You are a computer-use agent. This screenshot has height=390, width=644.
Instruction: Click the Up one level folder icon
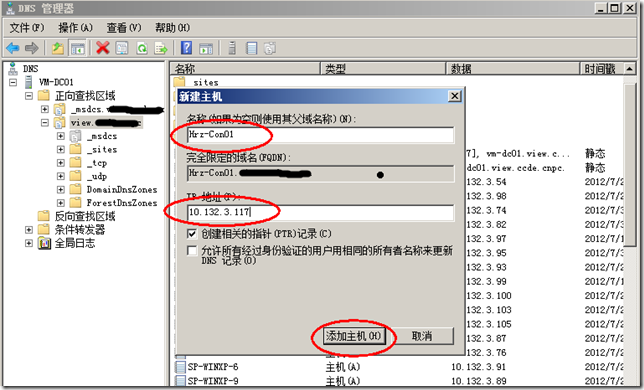coord(58,48)
